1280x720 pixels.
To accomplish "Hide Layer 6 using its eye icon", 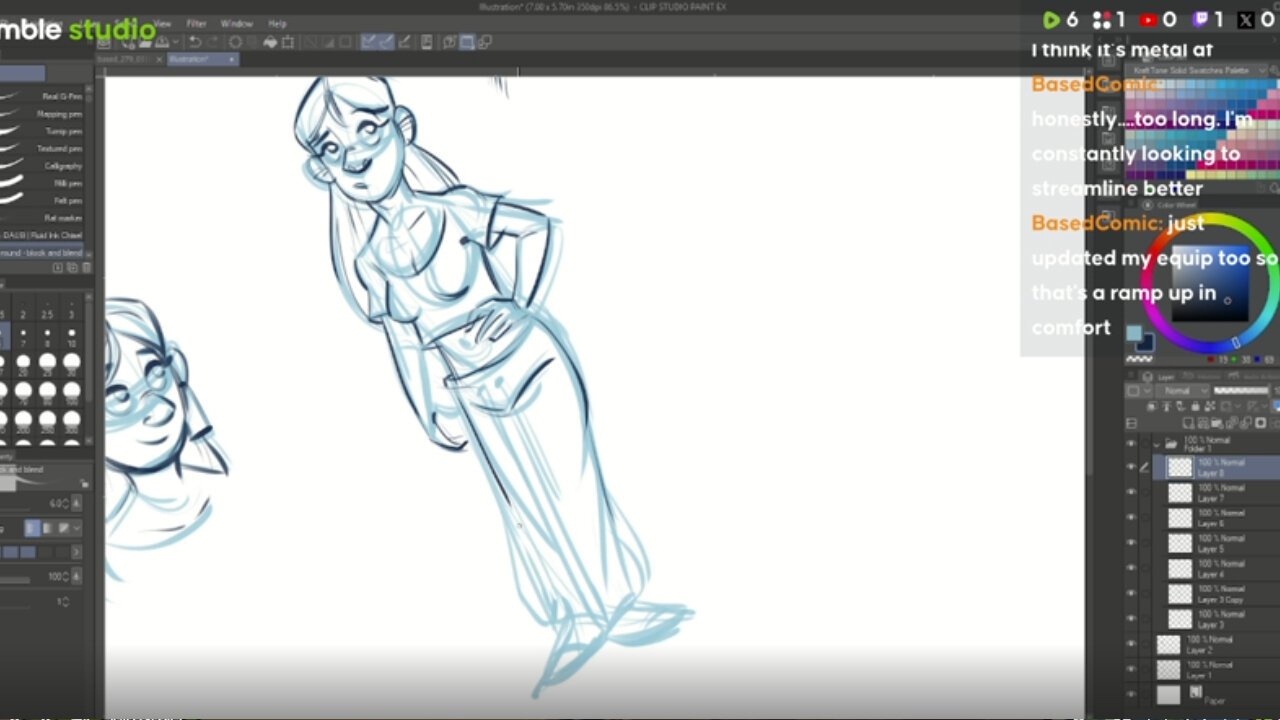I will (x=1131, y=518).
